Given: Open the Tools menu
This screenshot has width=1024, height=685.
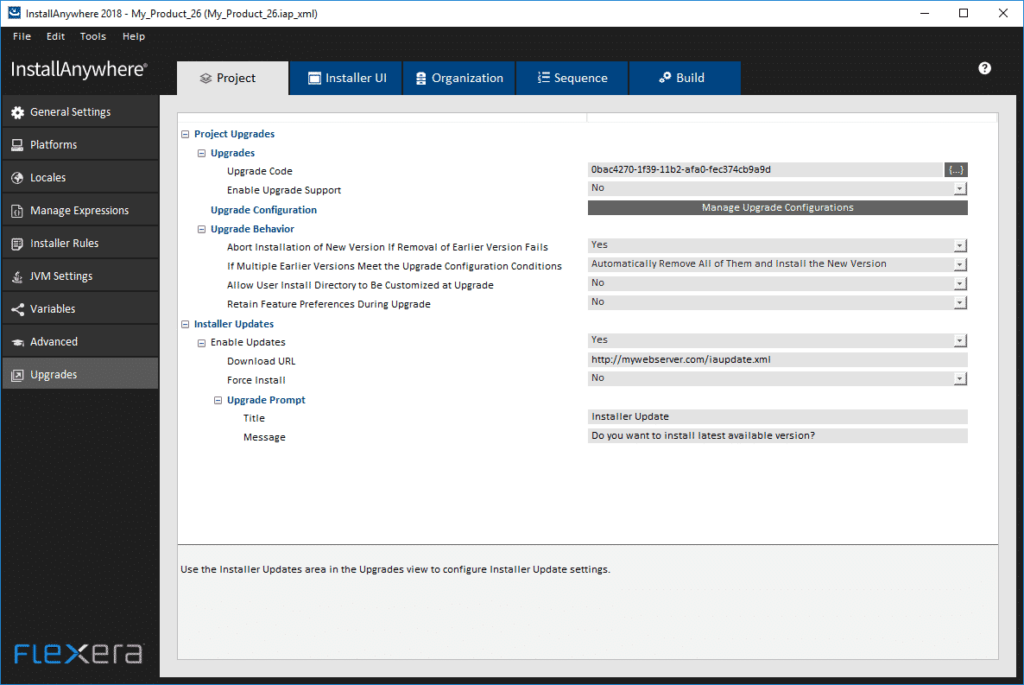Looking at the screenshot, I should coord(92,36).
